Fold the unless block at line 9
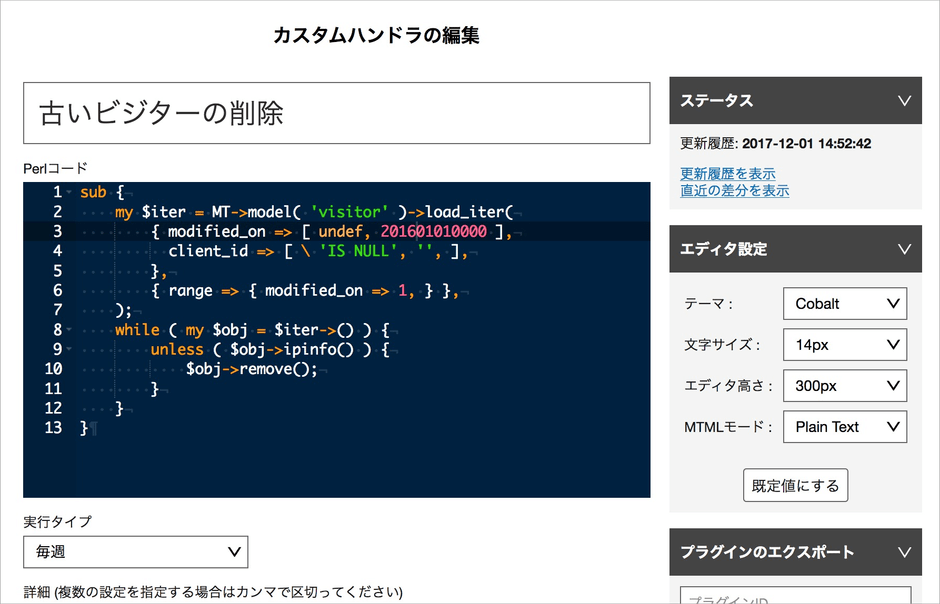Screen dimensions: 940x604 [x=69, y=349]
